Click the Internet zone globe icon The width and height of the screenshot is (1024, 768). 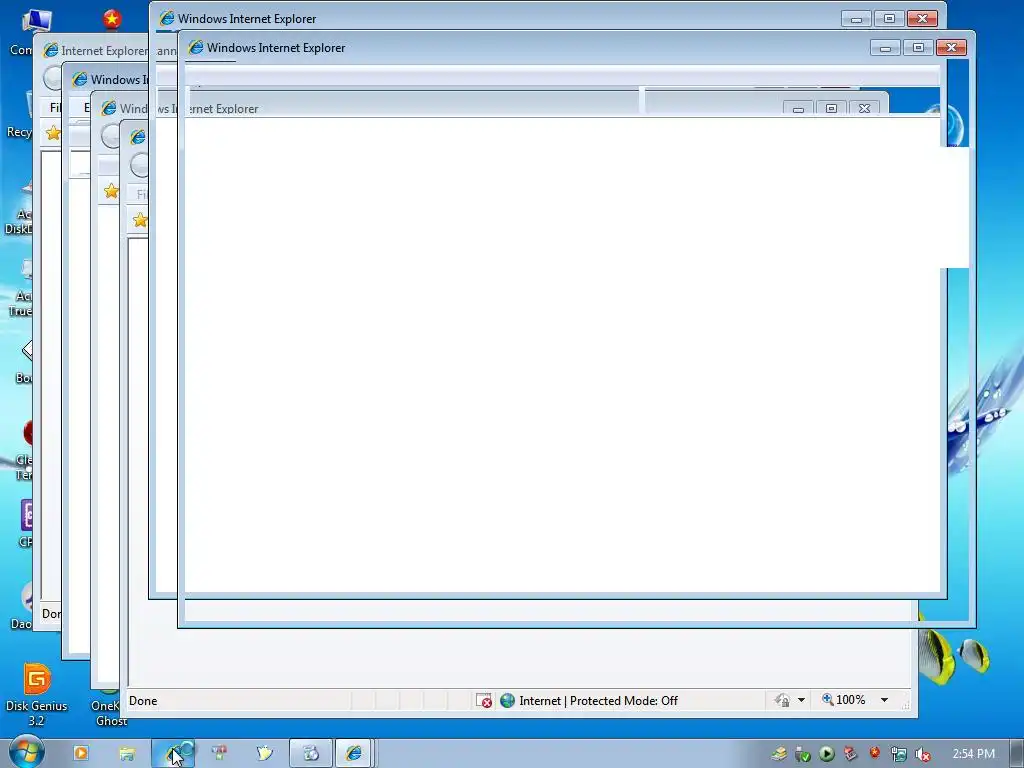click(507, 701)
